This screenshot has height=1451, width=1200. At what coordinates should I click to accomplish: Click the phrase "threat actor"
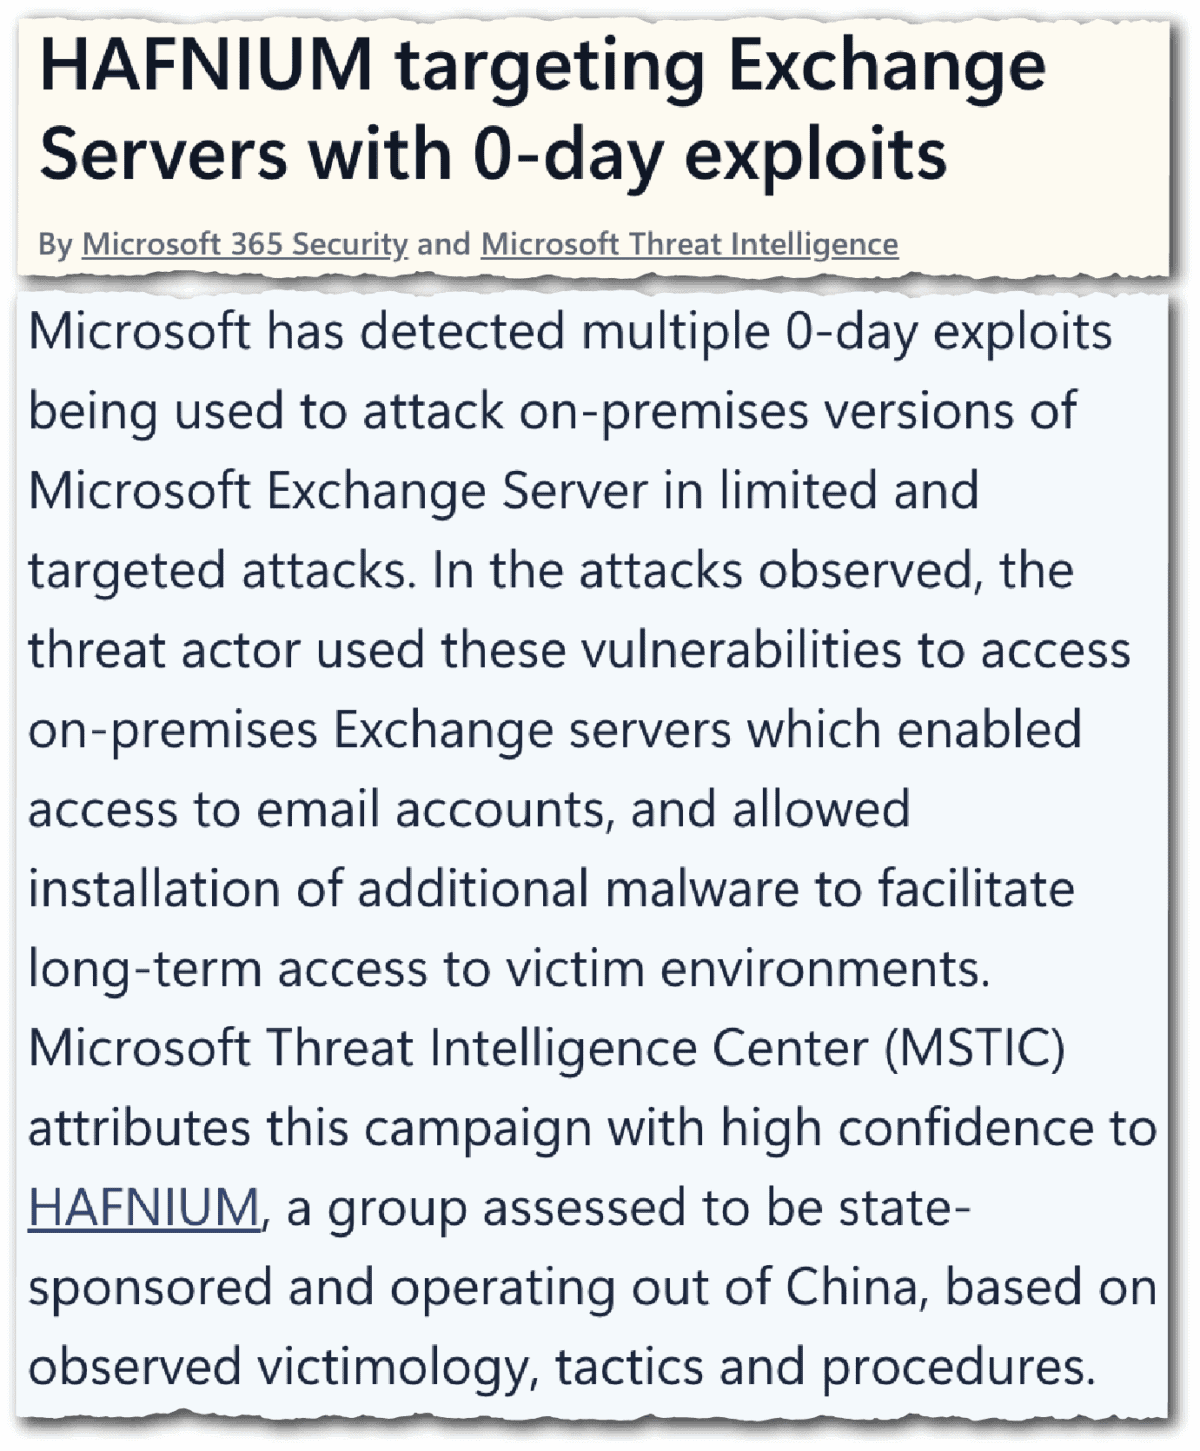click(164, 650)
